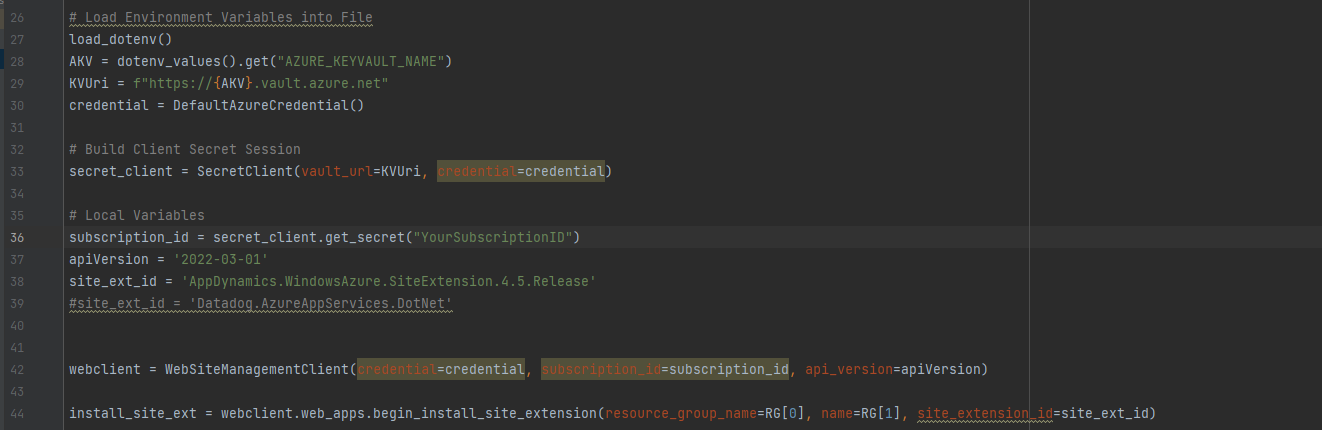The width and height of the screenshot is (1322, 430).
Task: Click gutter line number 39
Action: (x=17, y=303)
